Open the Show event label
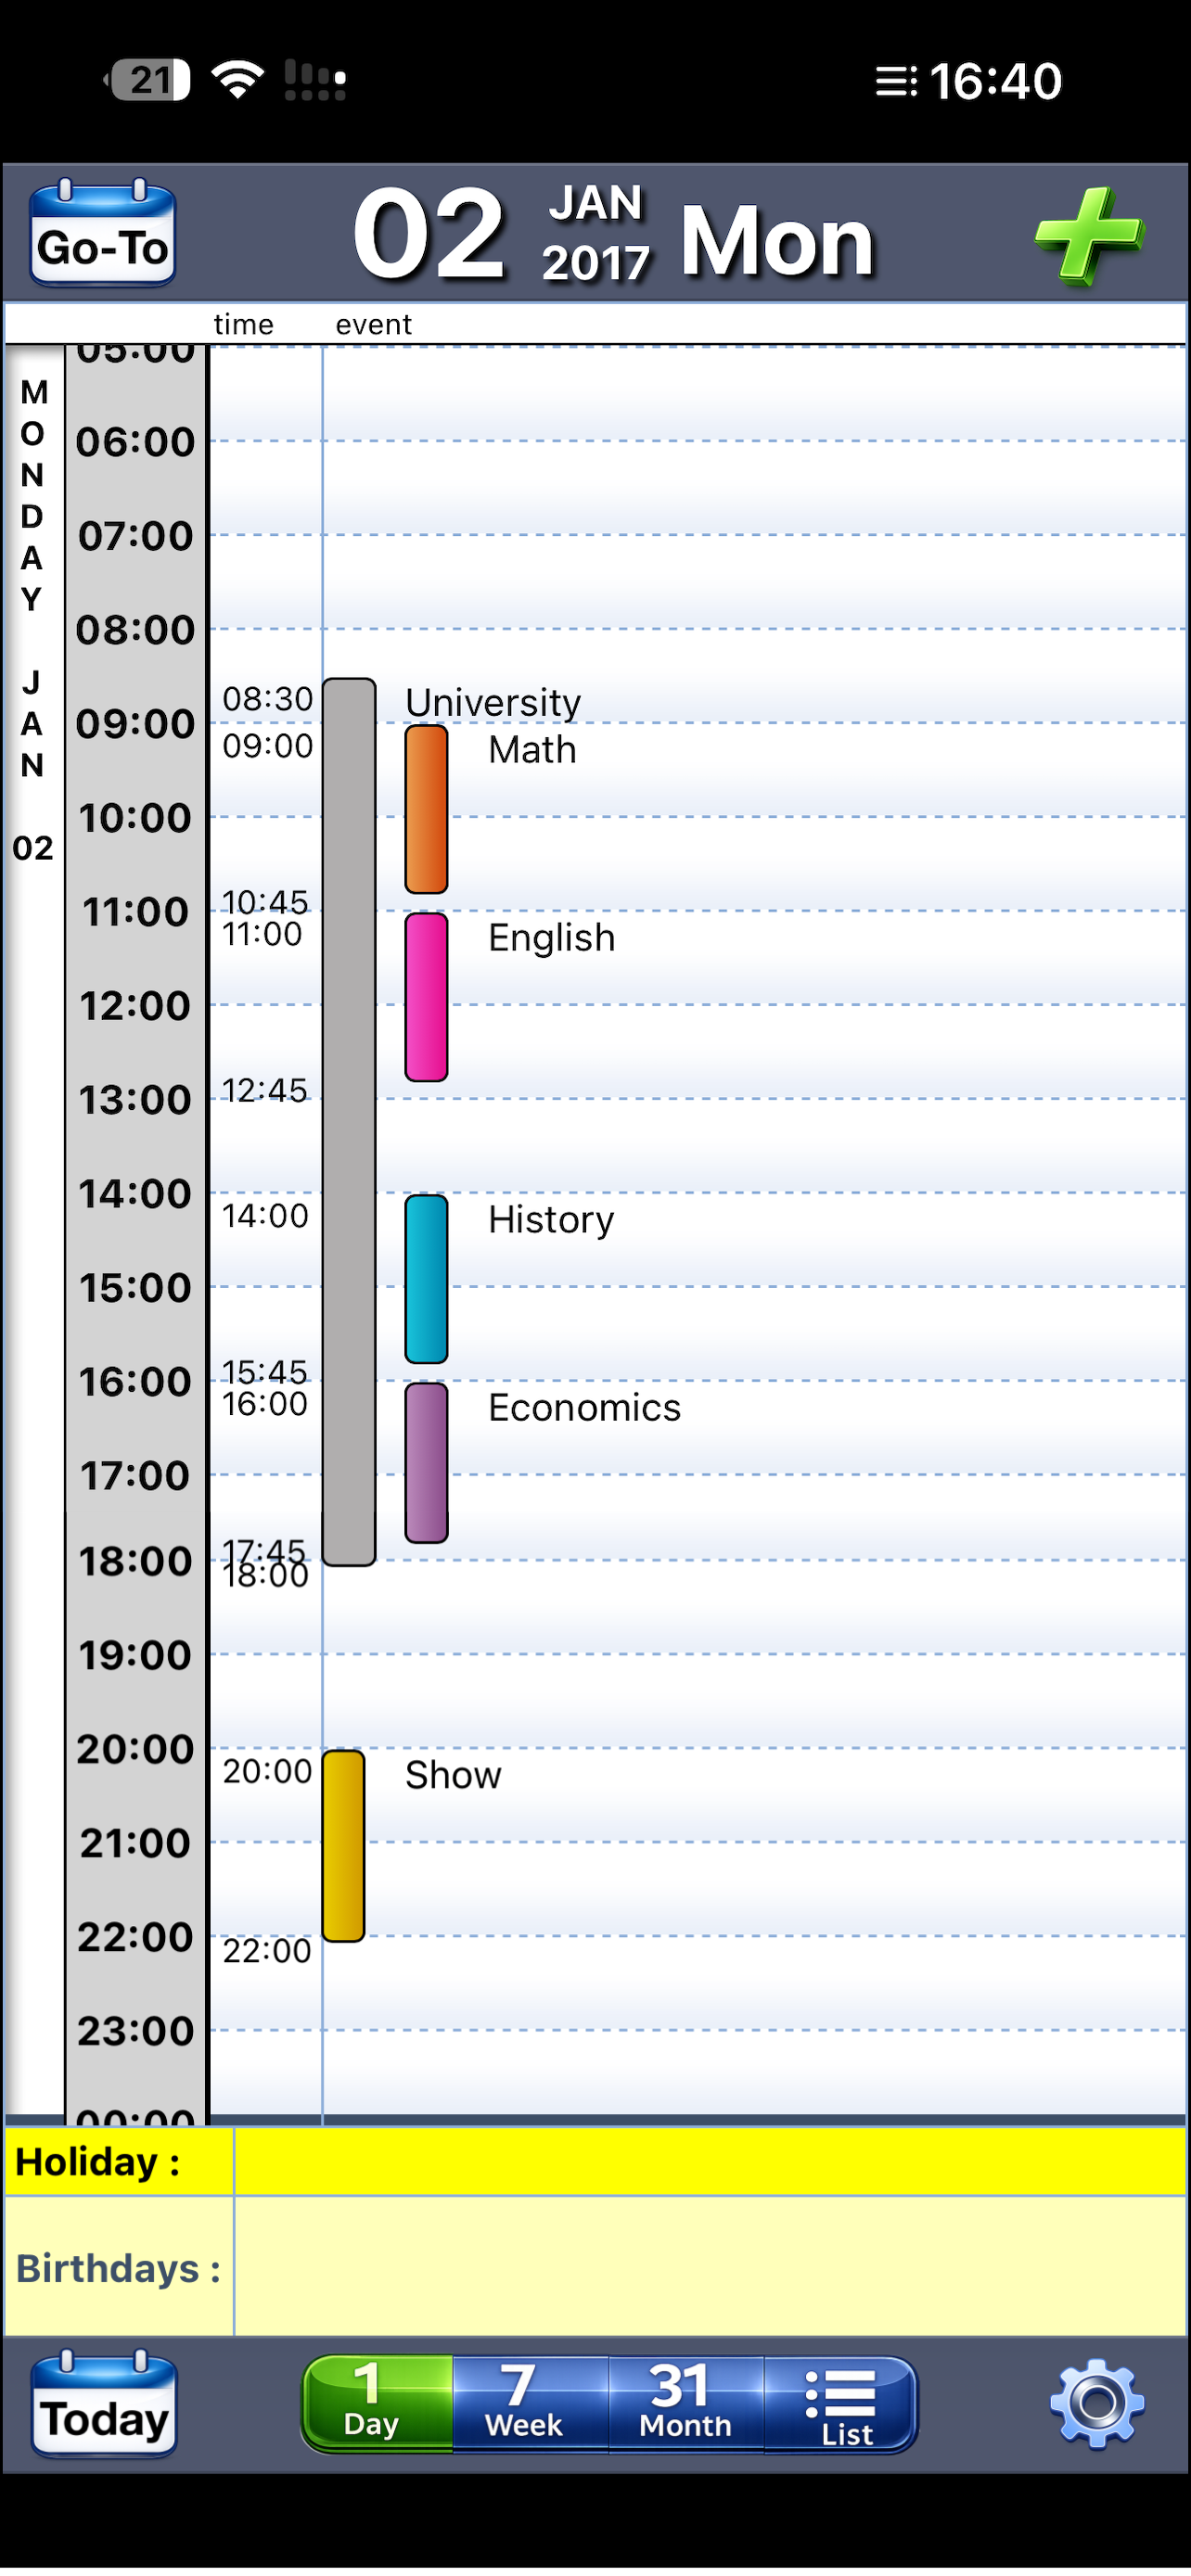The height and width of the screenshot is (2576, 1191). (x=453, y=1775)
